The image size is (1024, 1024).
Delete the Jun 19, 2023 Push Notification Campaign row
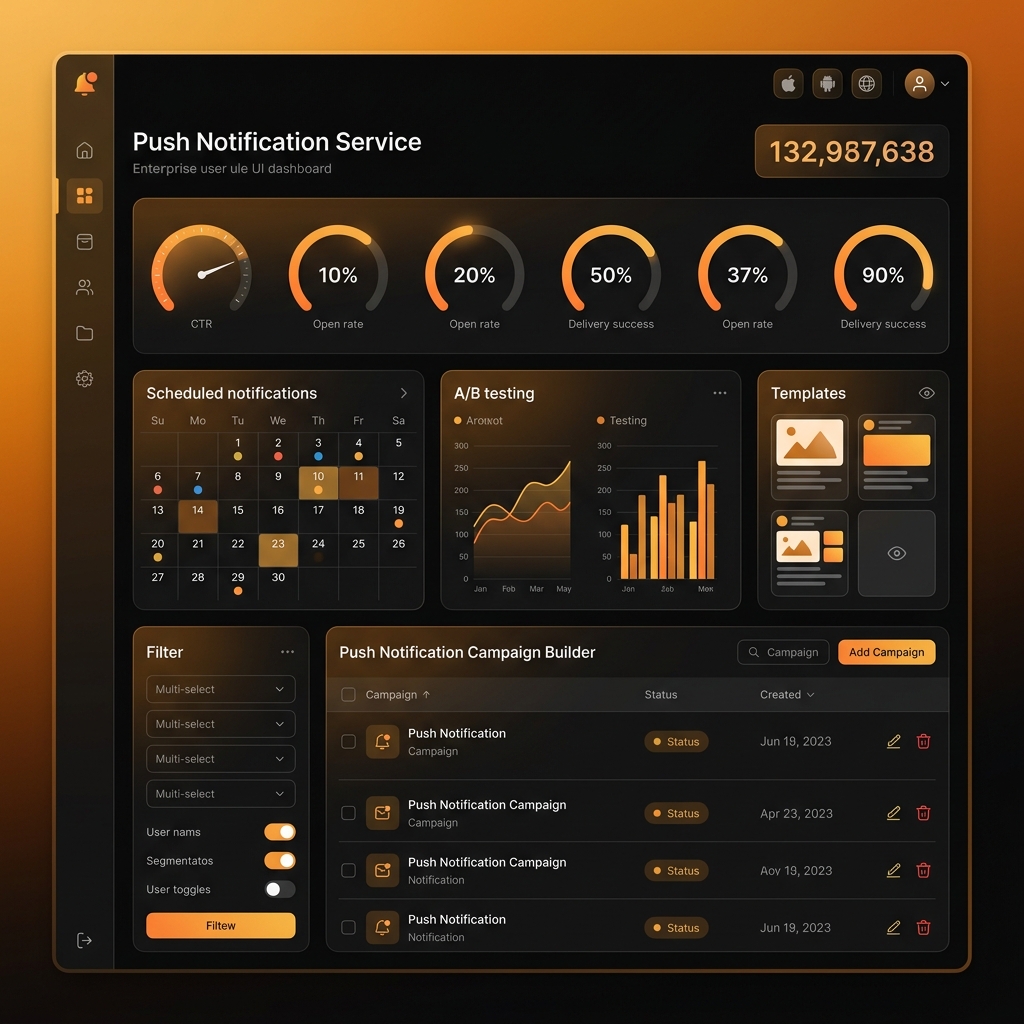coord(923,741)
